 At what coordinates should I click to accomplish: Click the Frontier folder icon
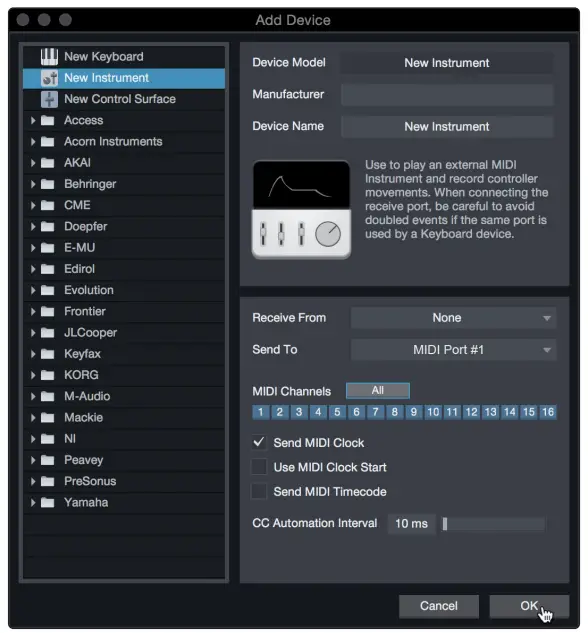[x=48, y=311]
